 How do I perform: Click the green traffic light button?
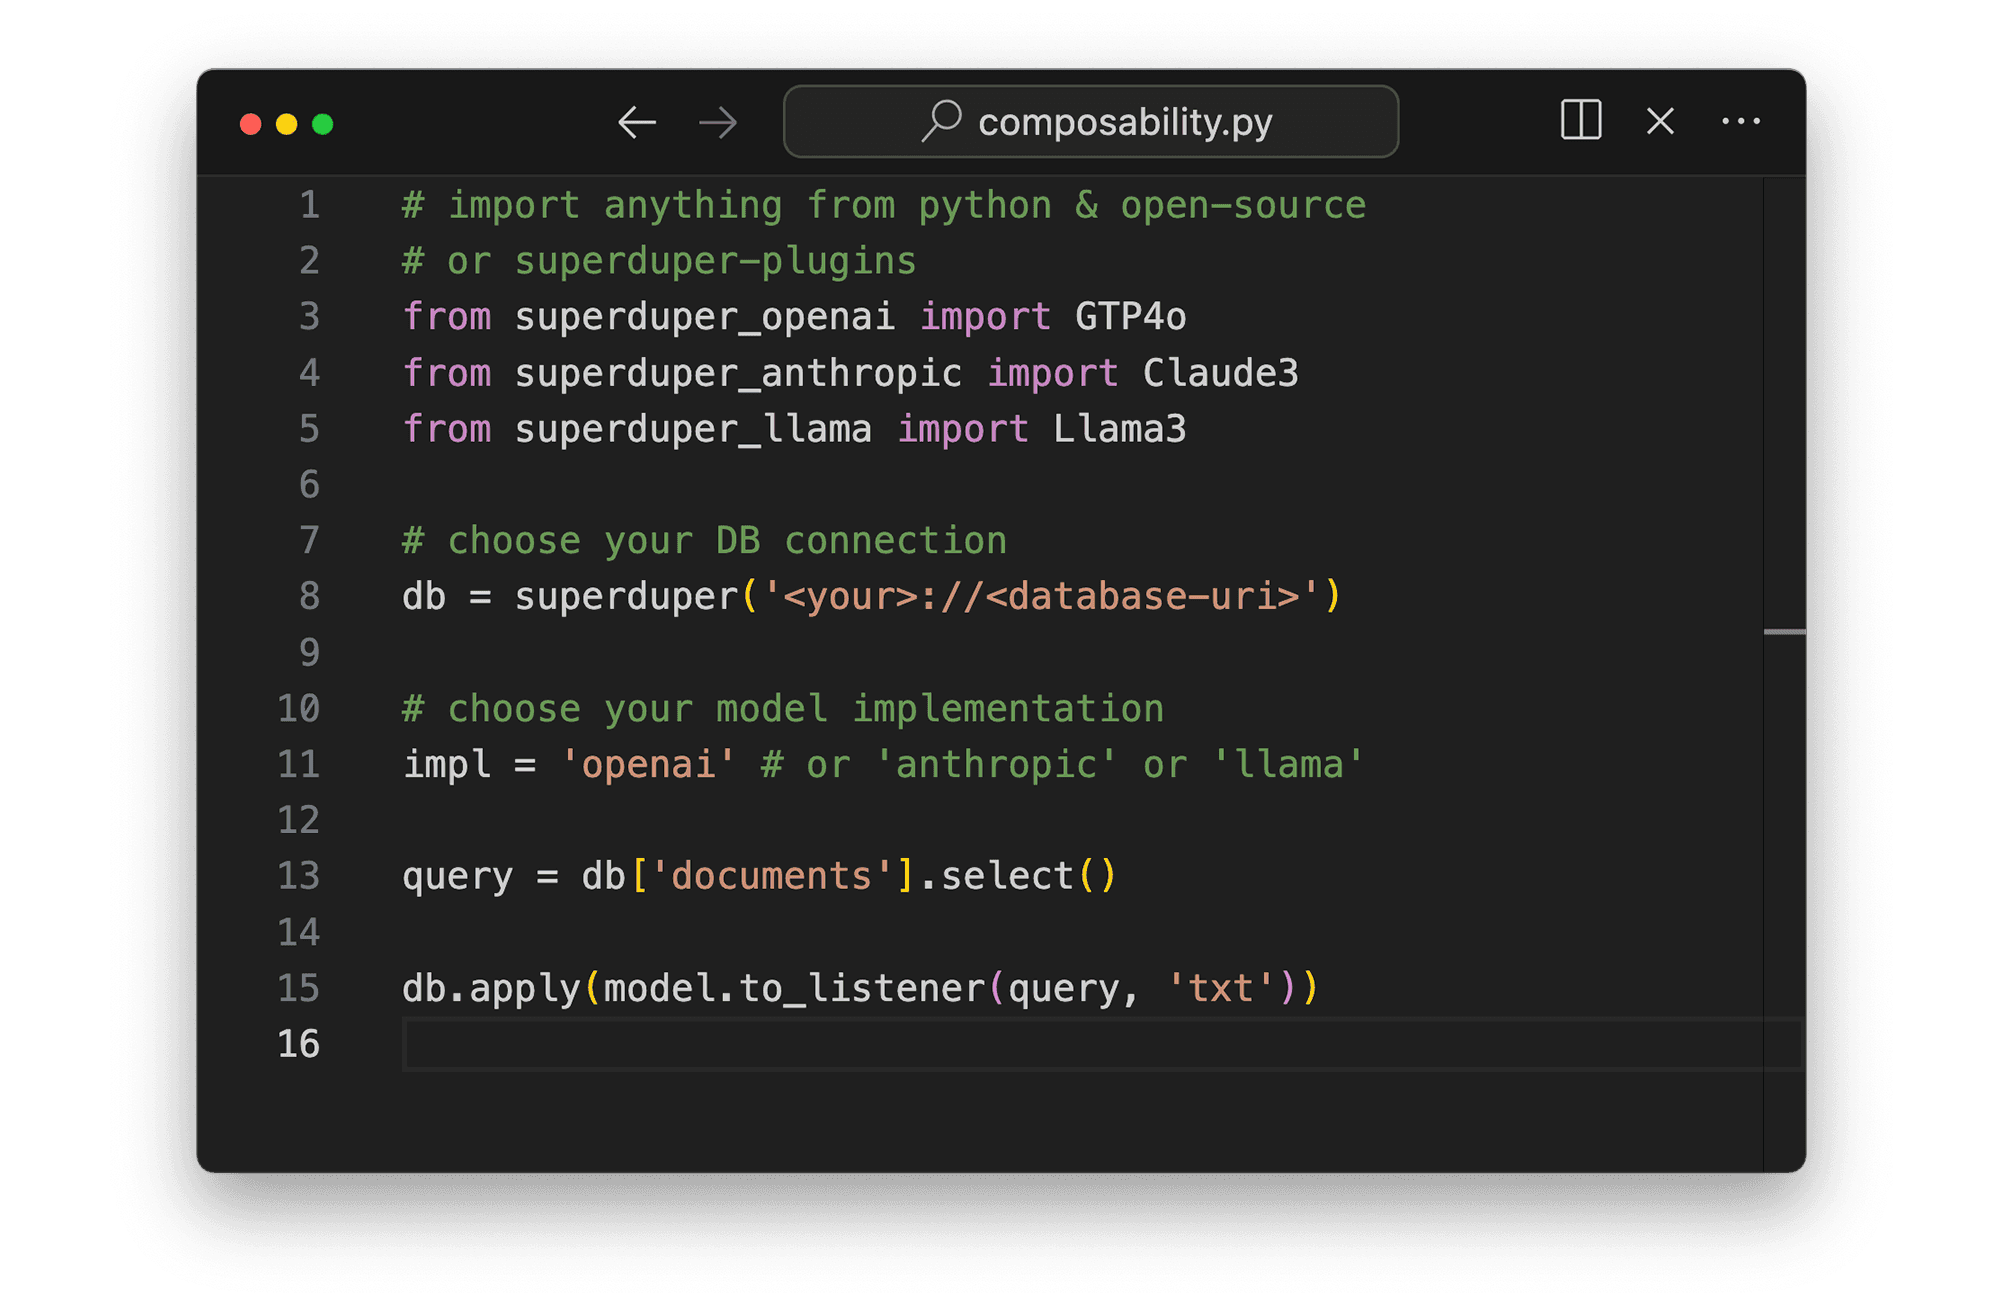324,123
